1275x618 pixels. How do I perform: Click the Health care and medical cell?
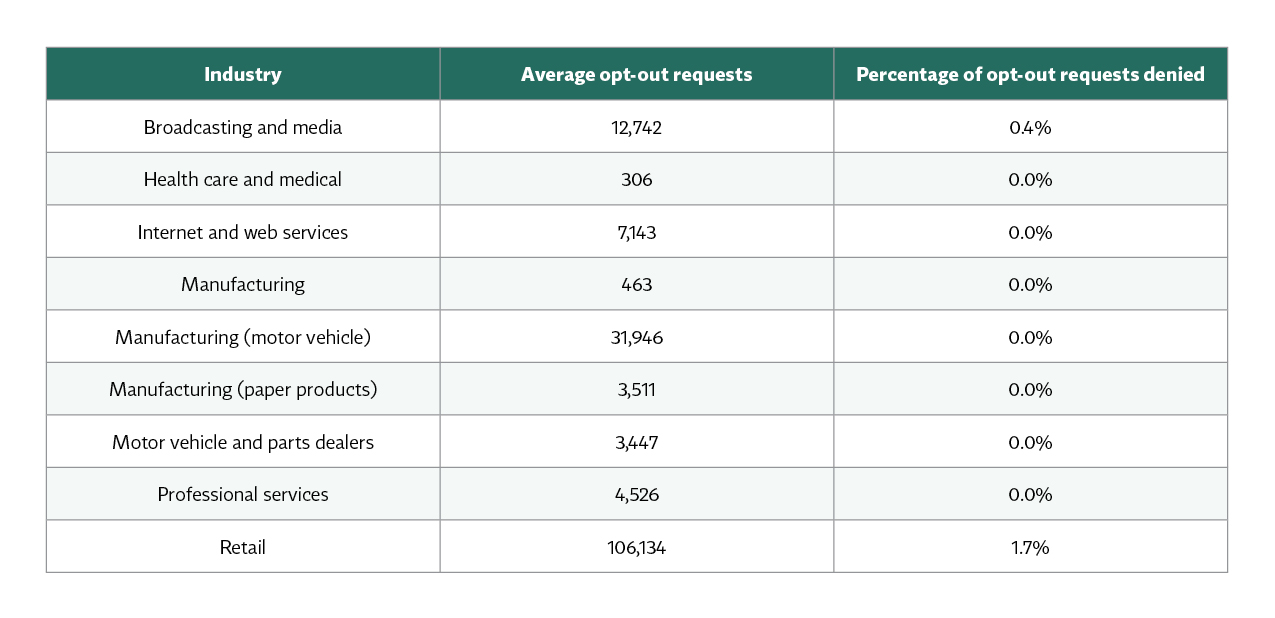pos(243,179)
